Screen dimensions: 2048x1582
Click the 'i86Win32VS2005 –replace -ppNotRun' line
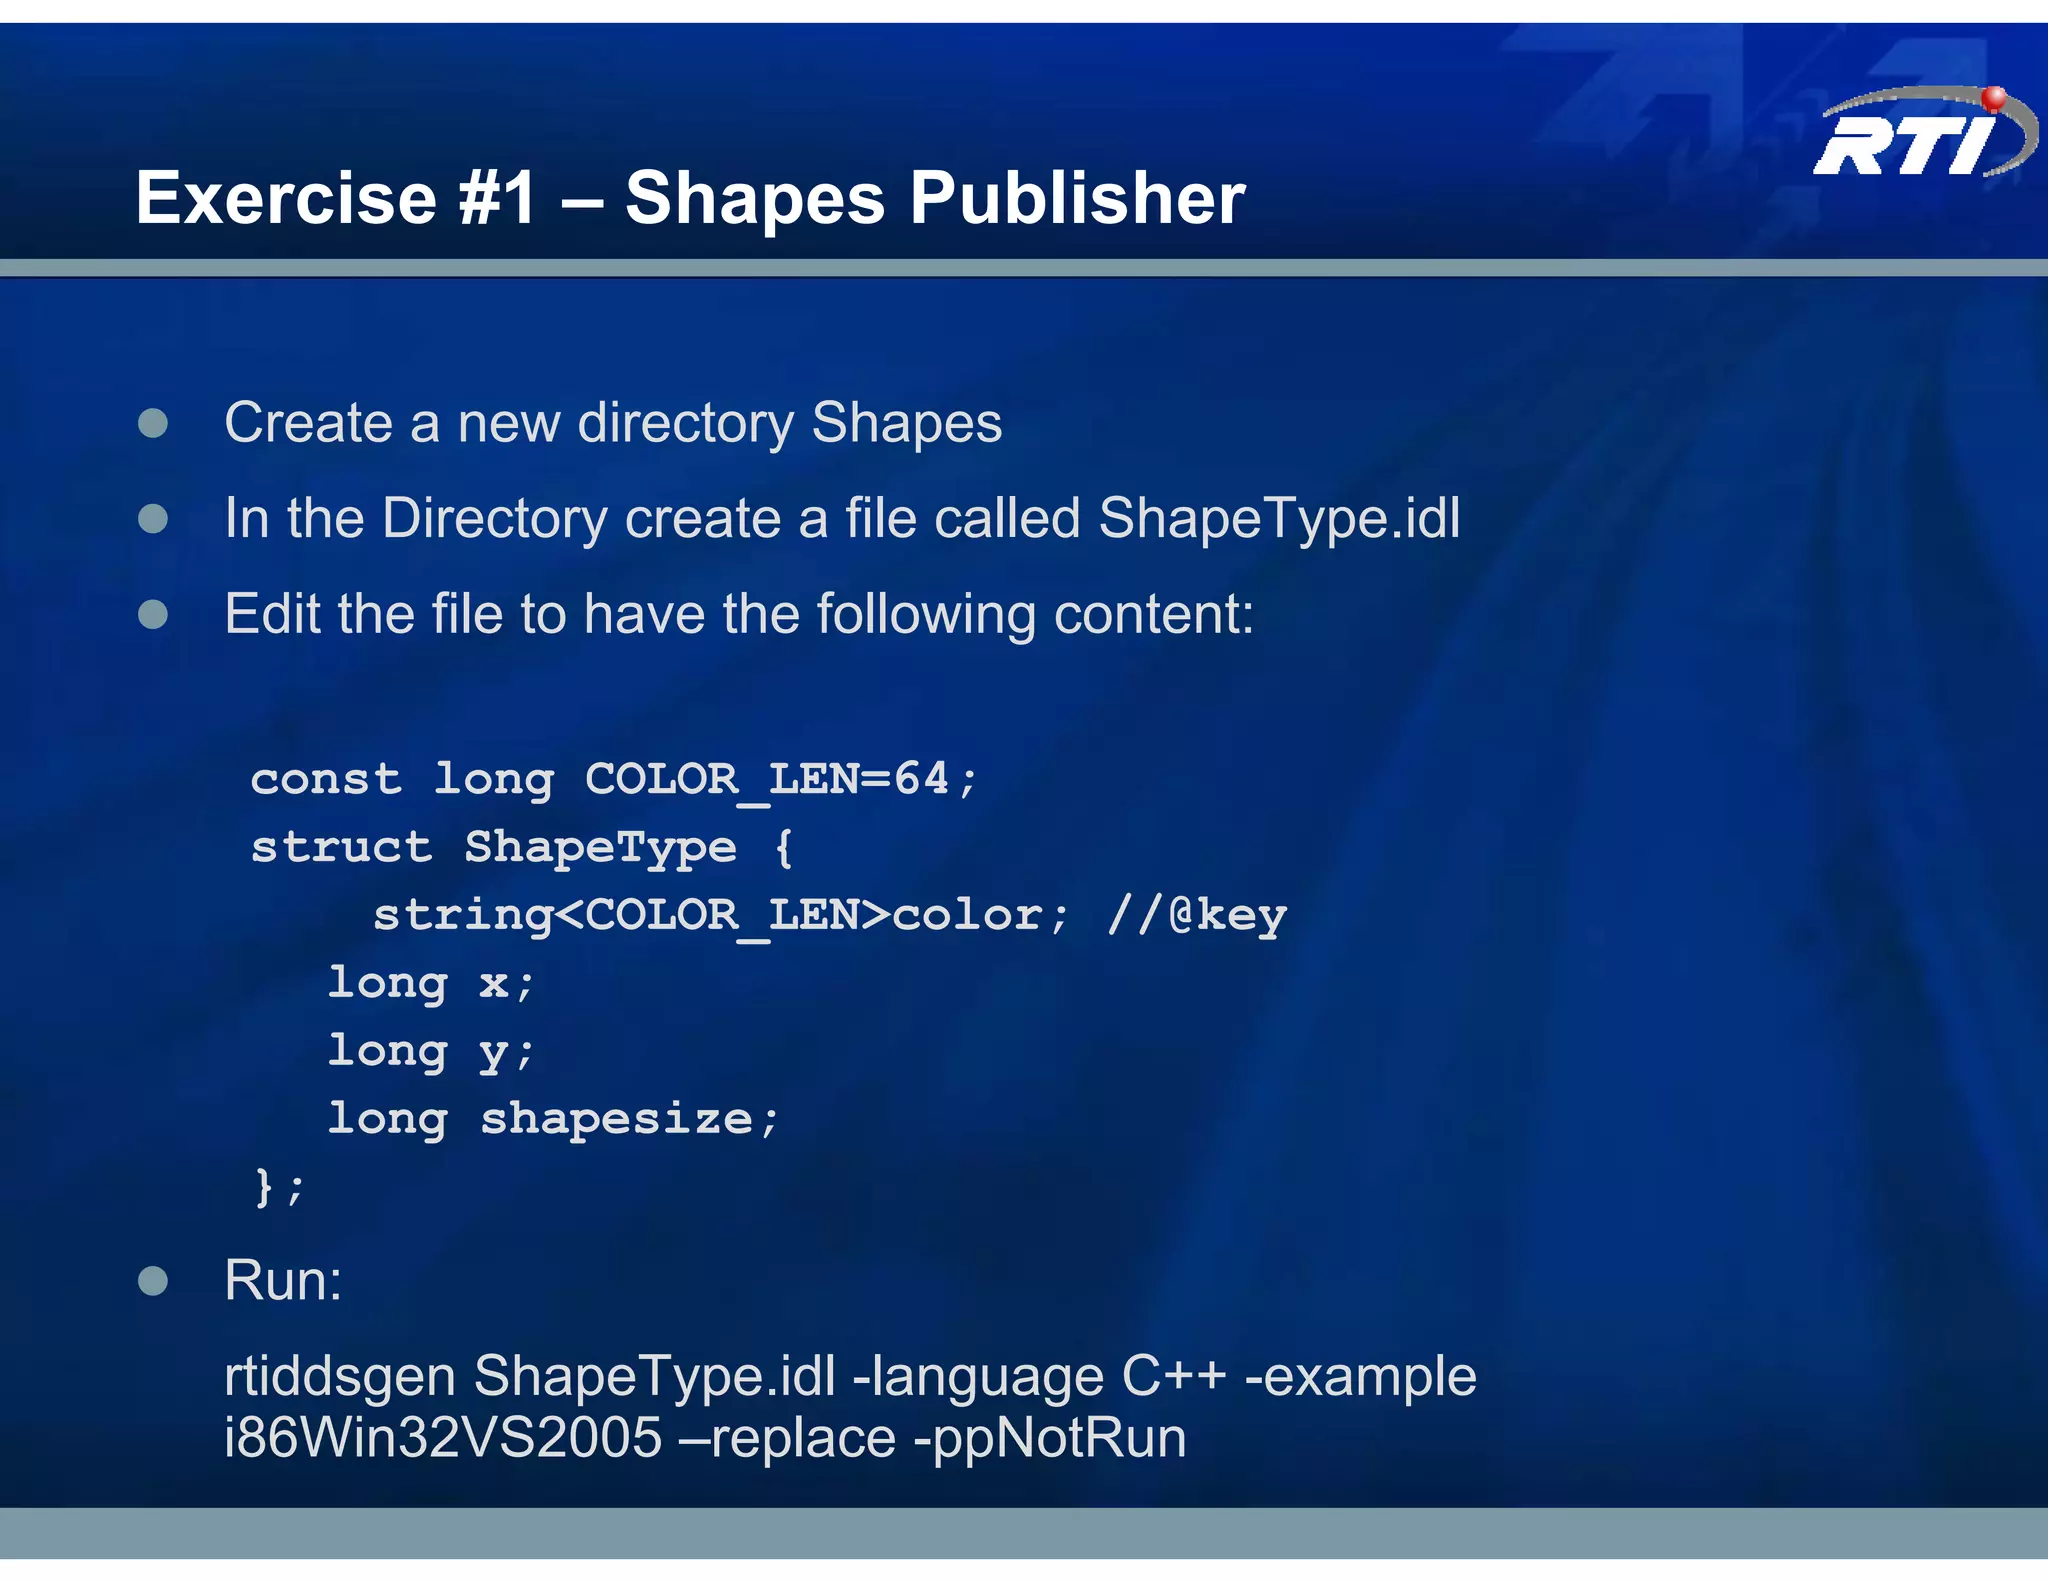pos(705,1438)
